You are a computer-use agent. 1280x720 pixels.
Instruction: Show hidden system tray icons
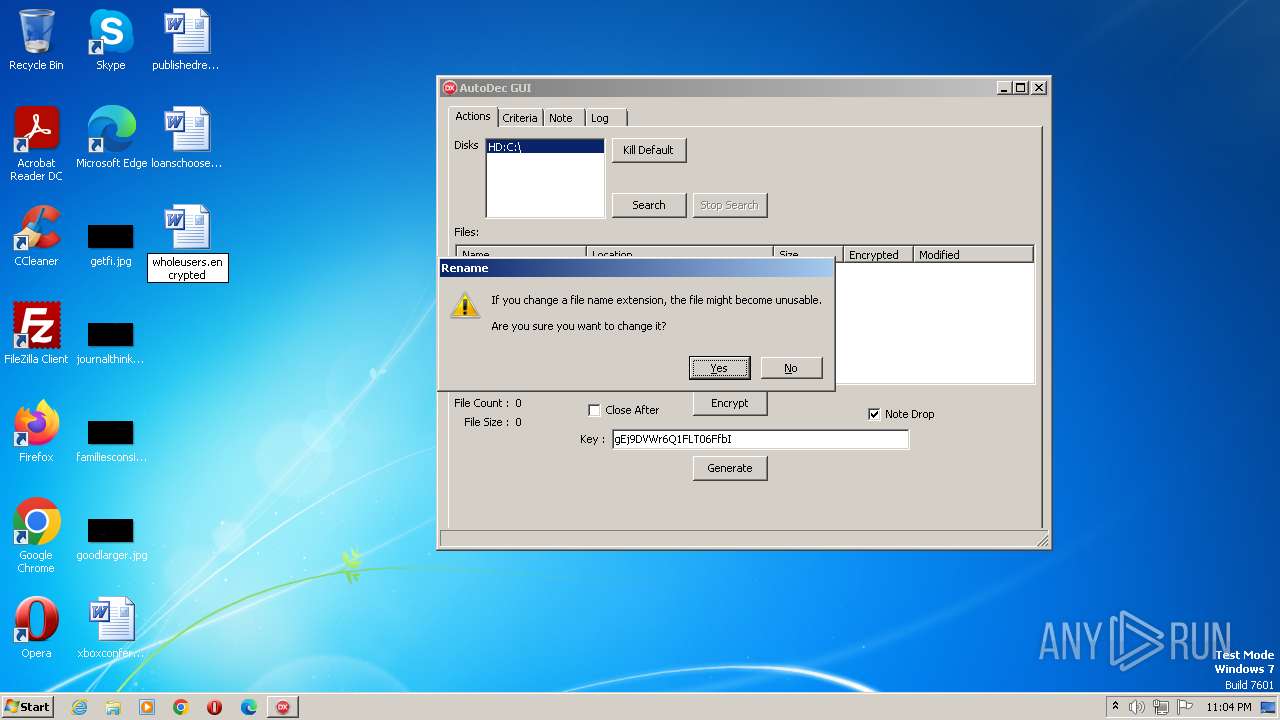(x=1115, y=707)
